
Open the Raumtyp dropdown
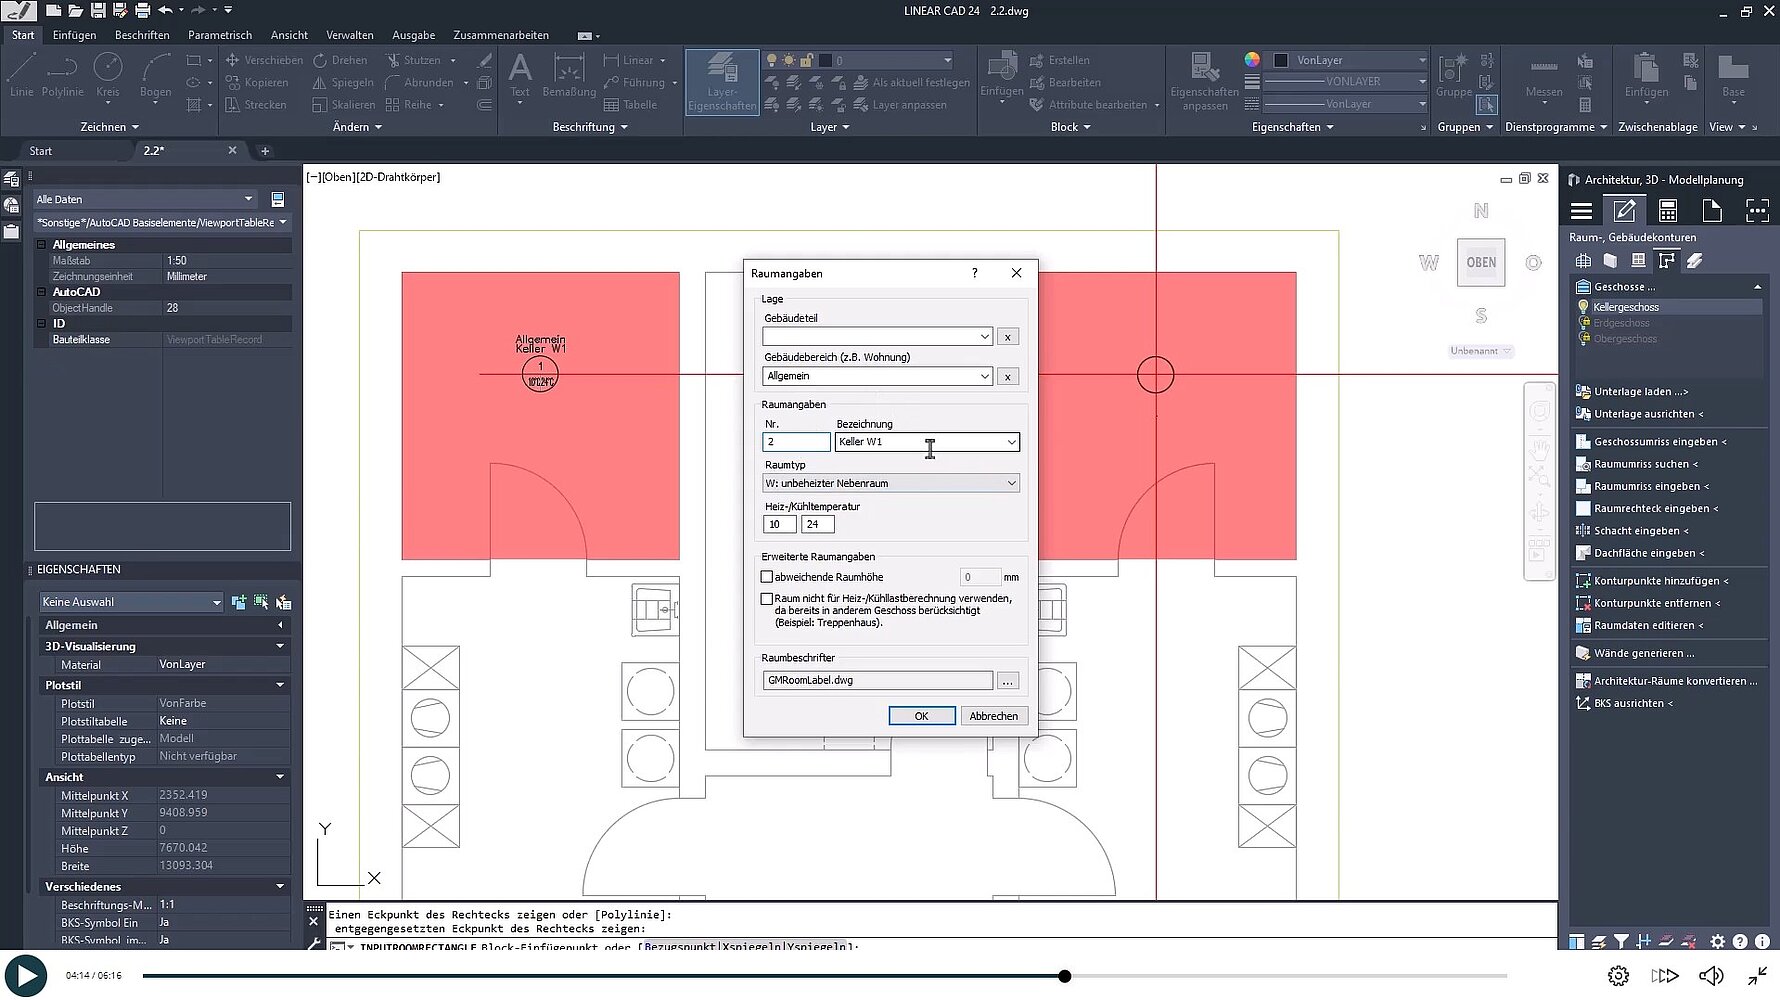[1011, 483]
